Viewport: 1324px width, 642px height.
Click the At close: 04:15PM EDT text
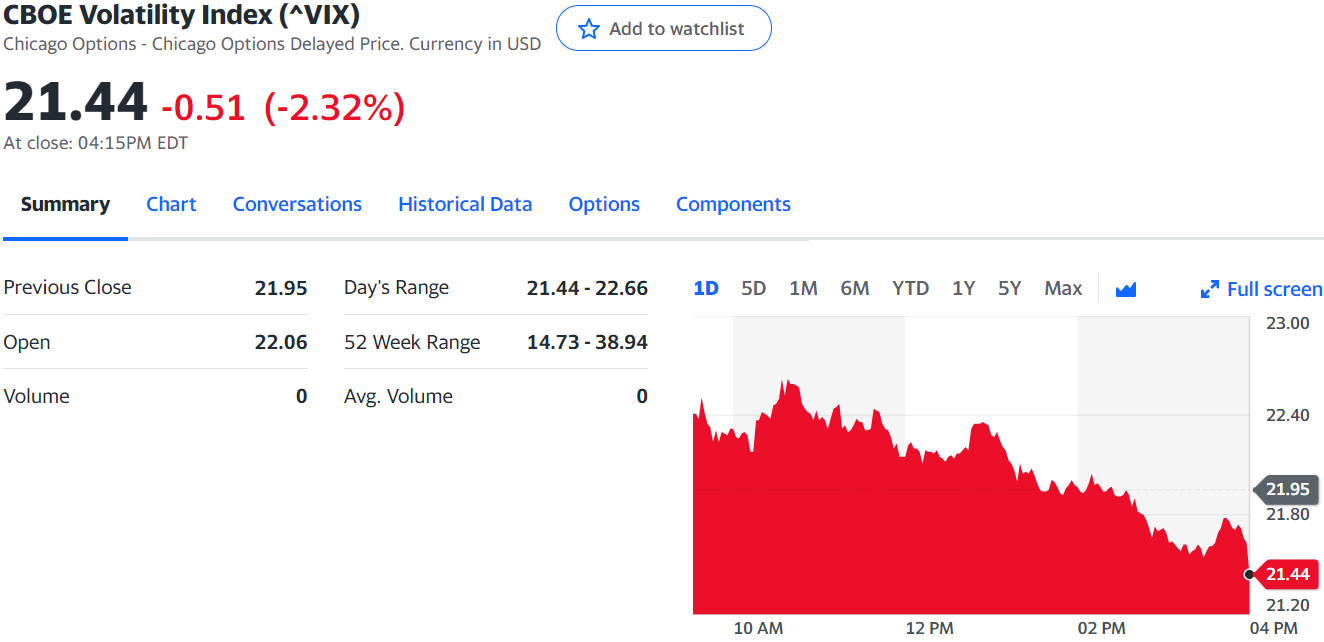(95, 143)
